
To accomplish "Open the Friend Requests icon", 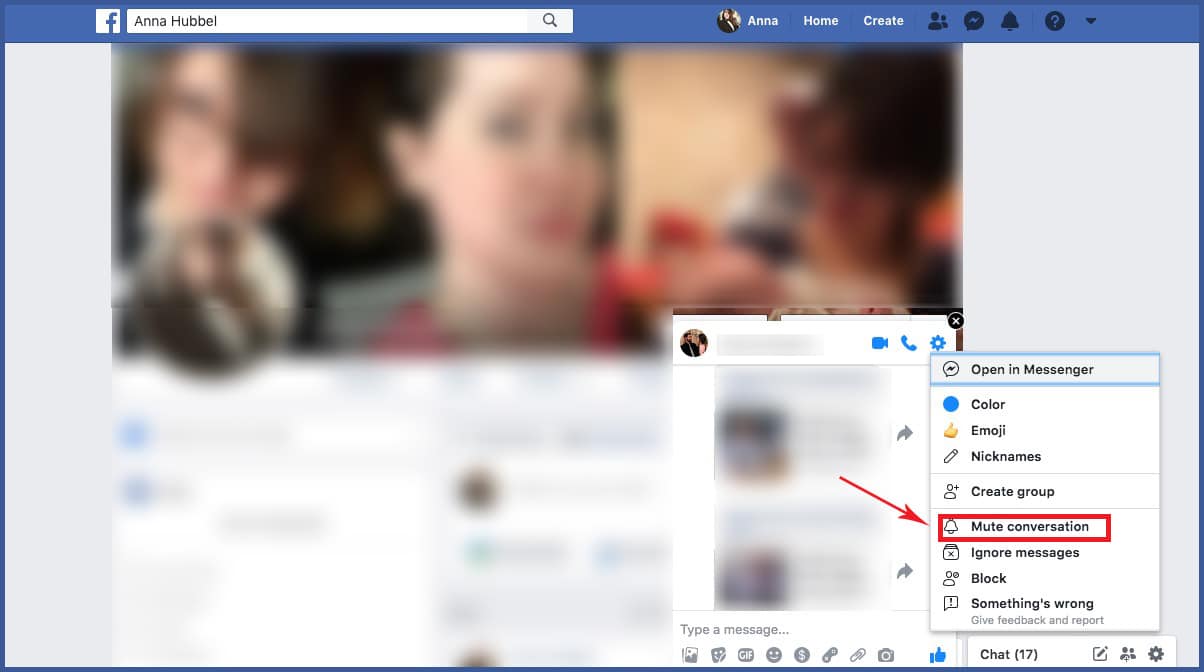I will 938,20.
